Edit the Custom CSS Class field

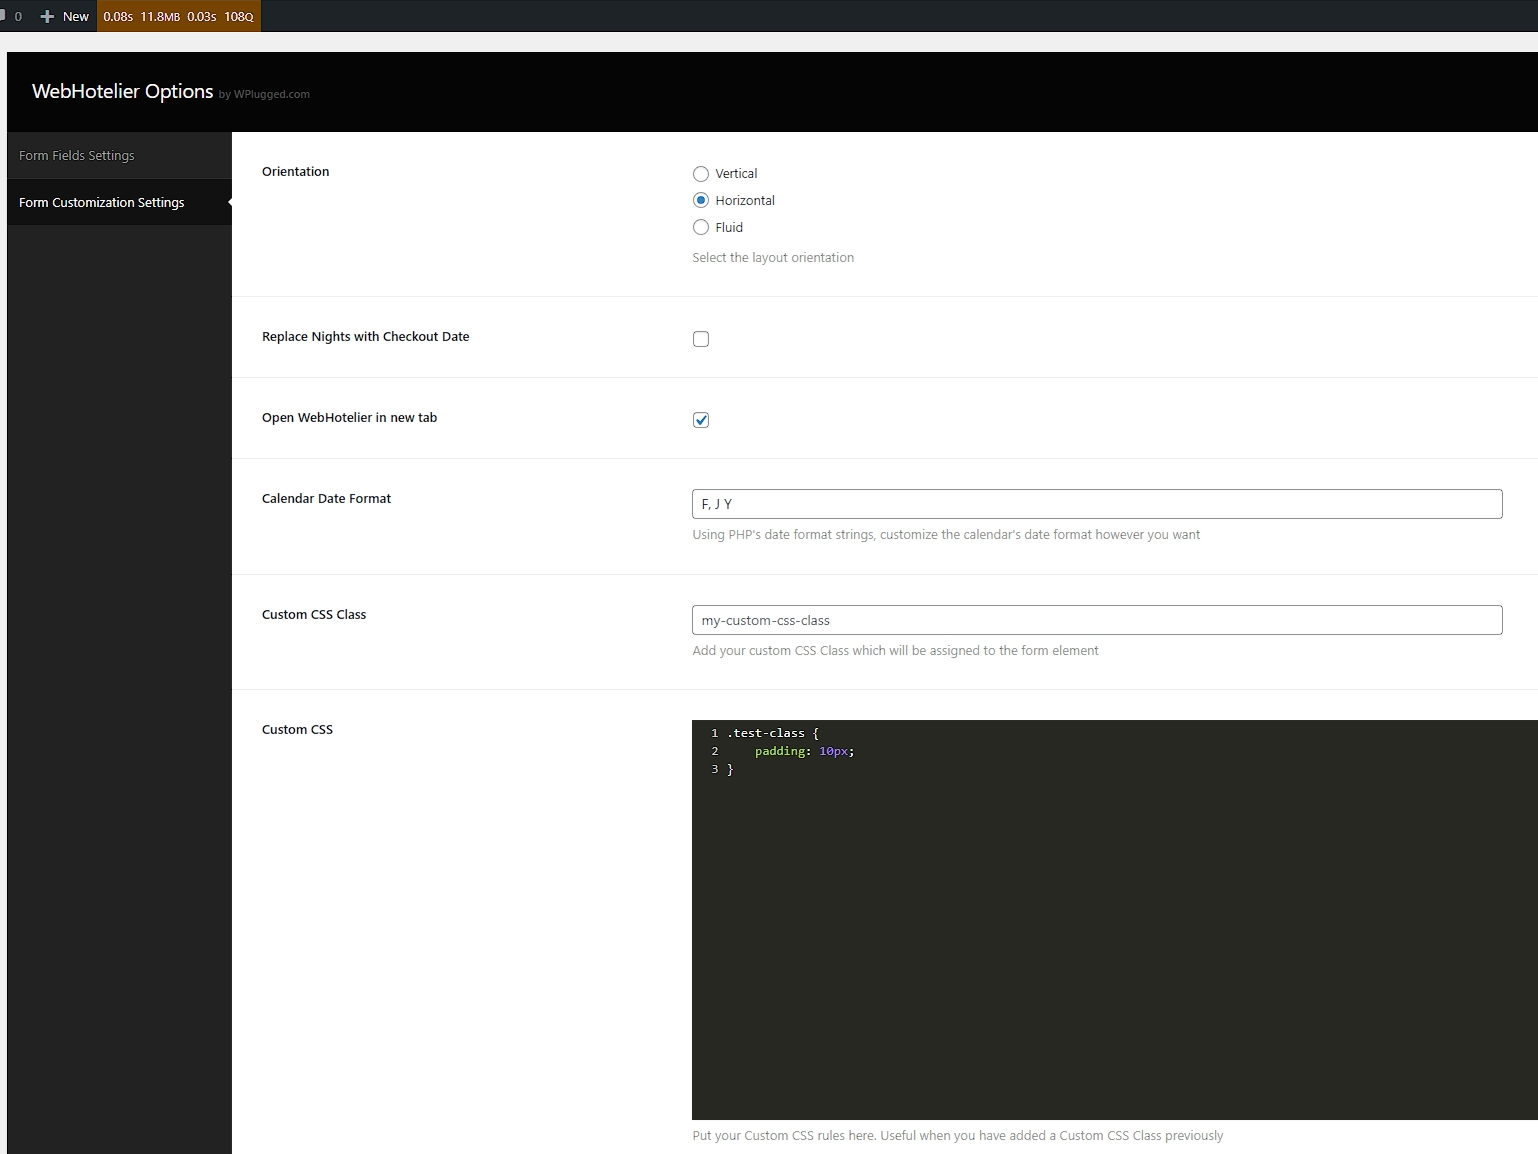point(1096,620)
